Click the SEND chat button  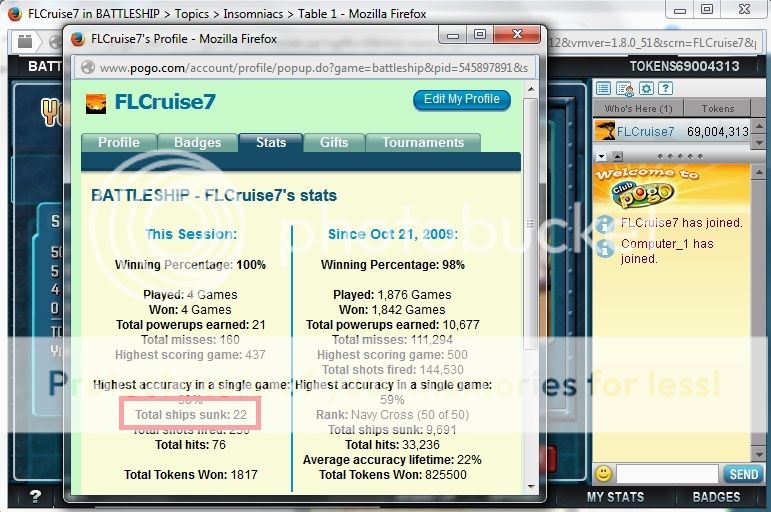(743, 474)
